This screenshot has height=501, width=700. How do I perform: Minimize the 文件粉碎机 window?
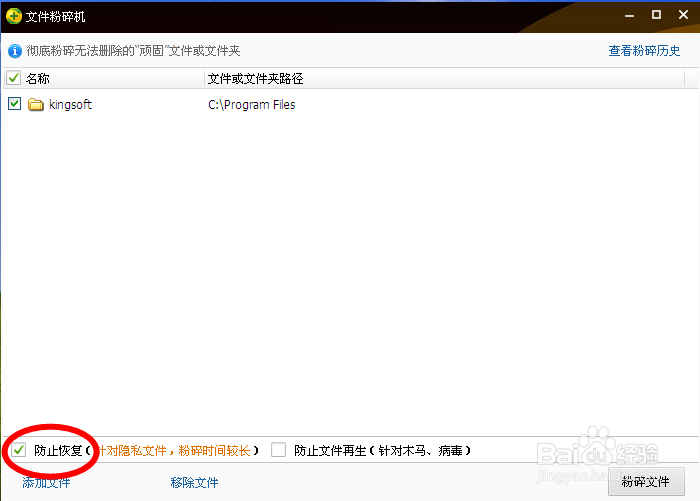coord(629,16)
